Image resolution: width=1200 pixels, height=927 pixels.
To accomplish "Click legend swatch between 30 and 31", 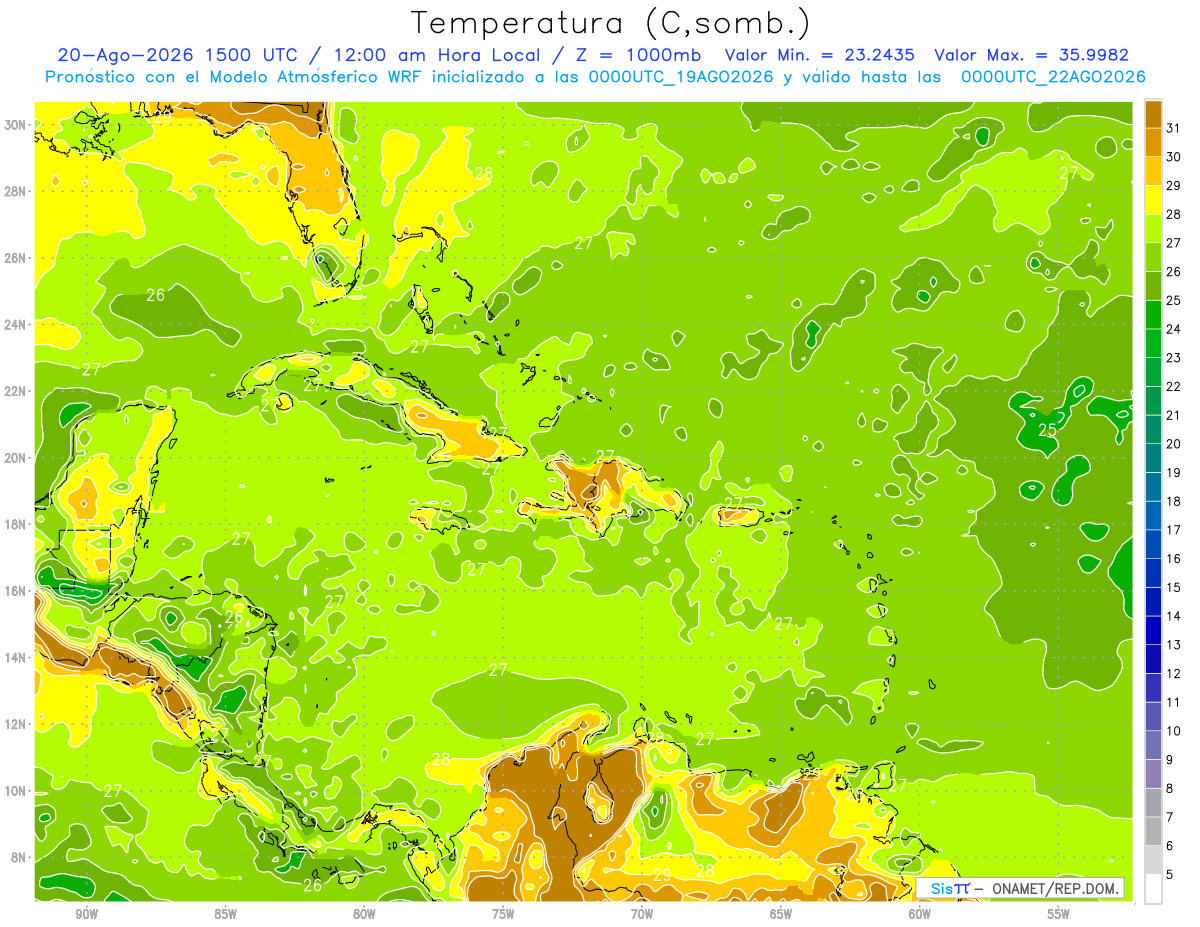I will (x=1153, y=142).
